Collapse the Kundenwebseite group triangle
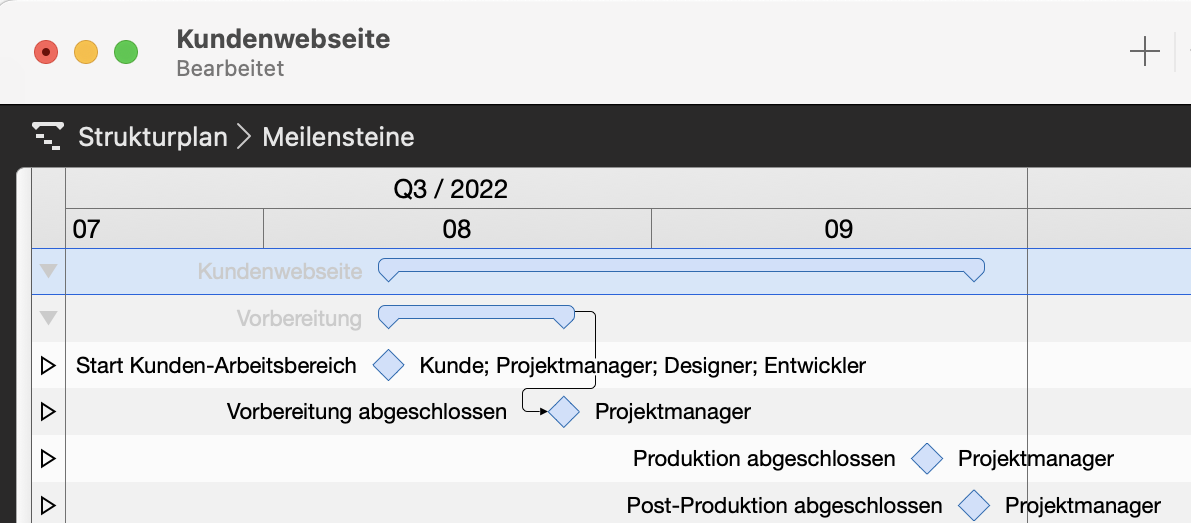This screenshot has width=1191, height=523. click(48, 271)
